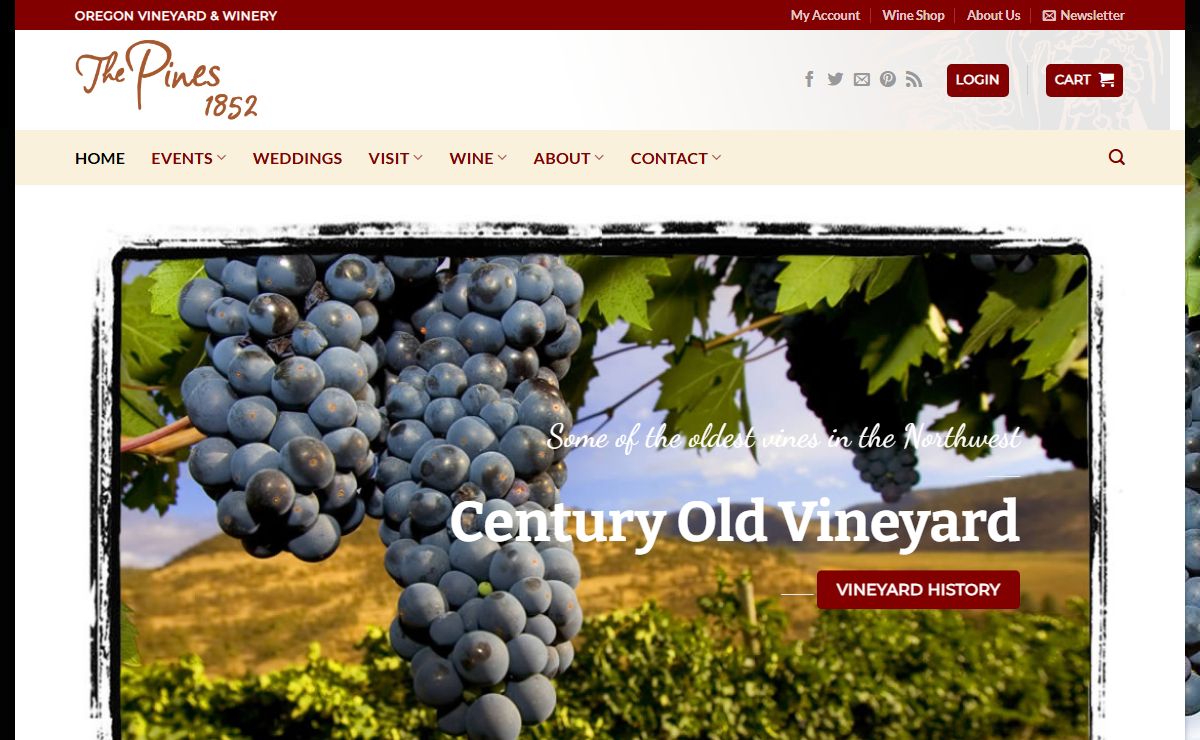The image size is (1200, 740).
Task: Click the email envelope icon in header
Action: point(862,79)
